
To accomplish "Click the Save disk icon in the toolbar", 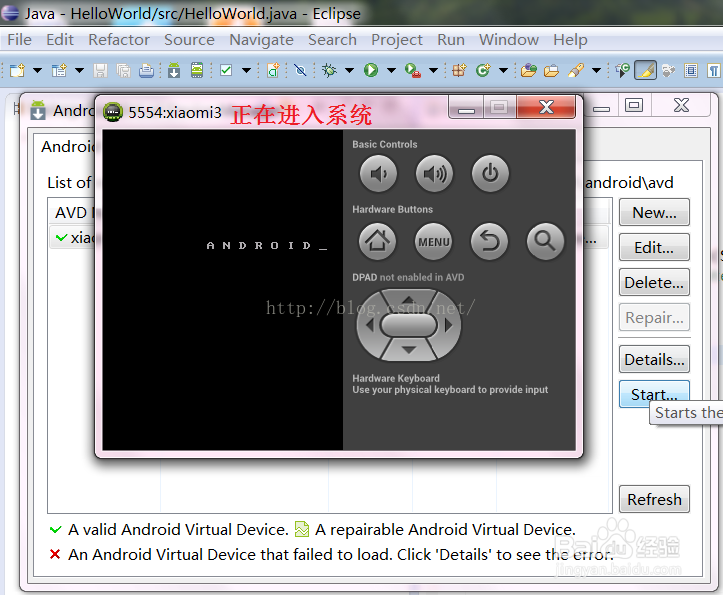I will [x=100, y=71].
